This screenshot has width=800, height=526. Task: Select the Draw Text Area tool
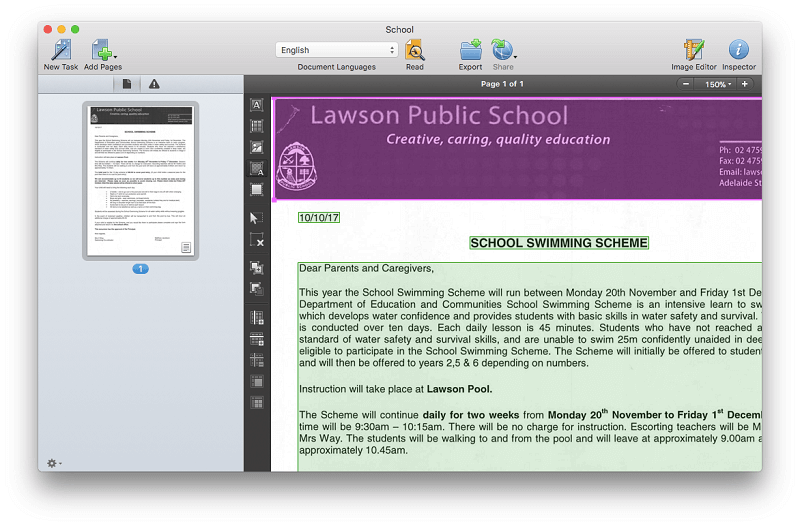[x=257, y=105]
